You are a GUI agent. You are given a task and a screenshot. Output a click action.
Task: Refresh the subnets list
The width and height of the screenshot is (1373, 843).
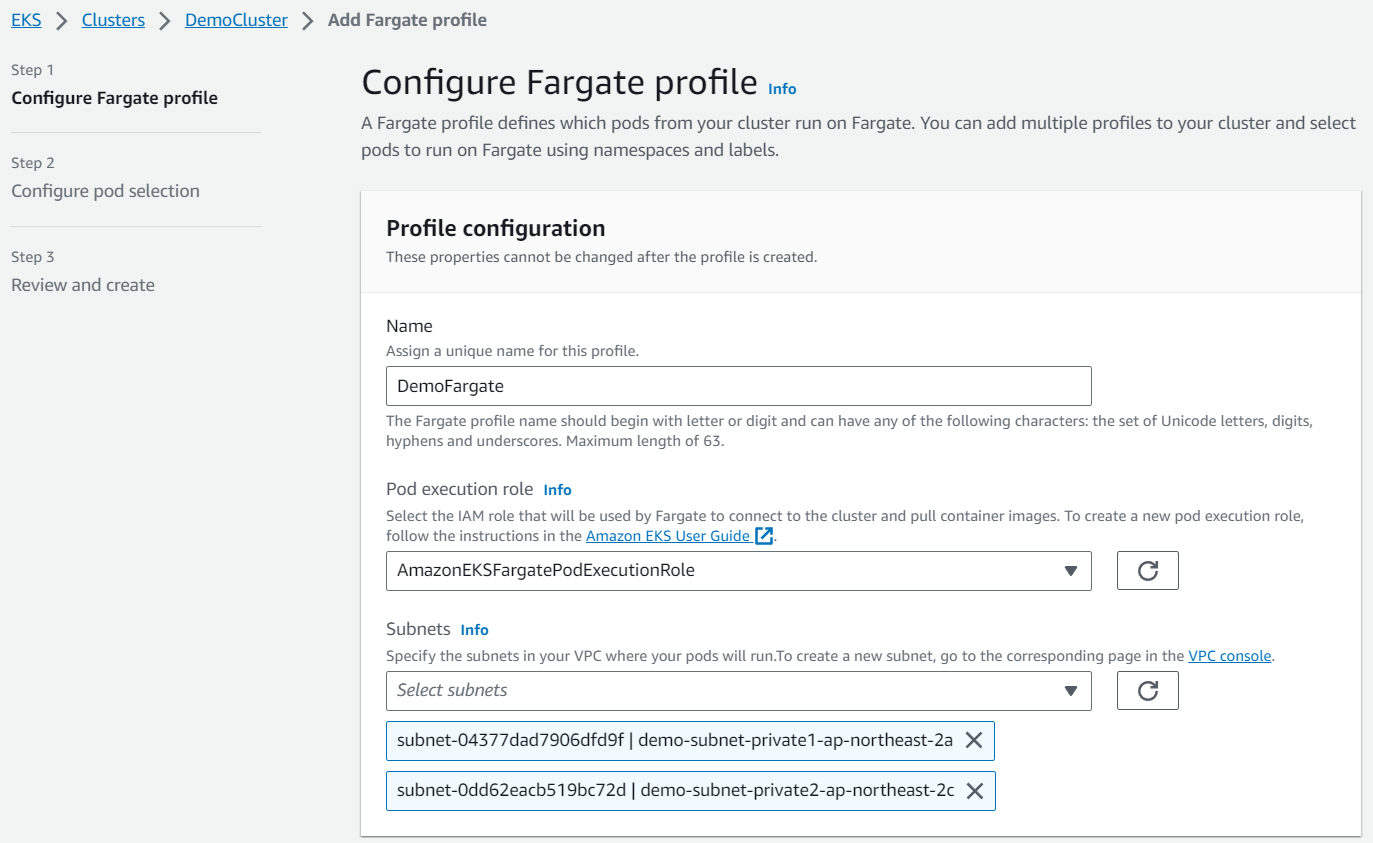coord(1147,690)
